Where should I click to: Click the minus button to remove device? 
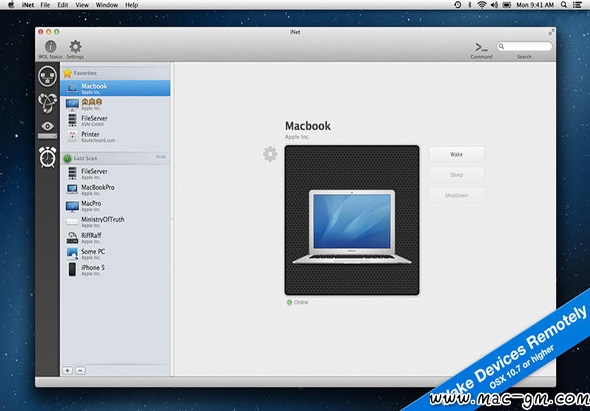click(x=80, y=370)
